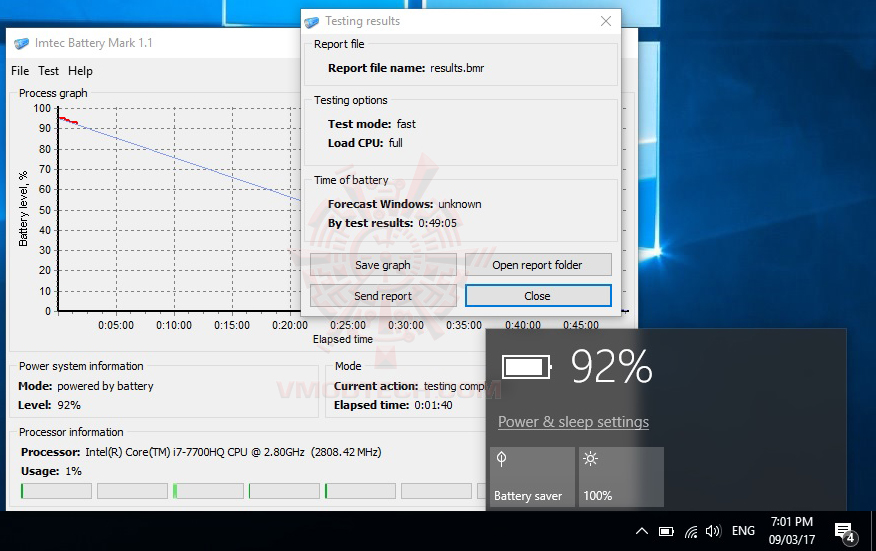
Task: Click the red battery-level line on graph
Action: [x=69, y=120]
